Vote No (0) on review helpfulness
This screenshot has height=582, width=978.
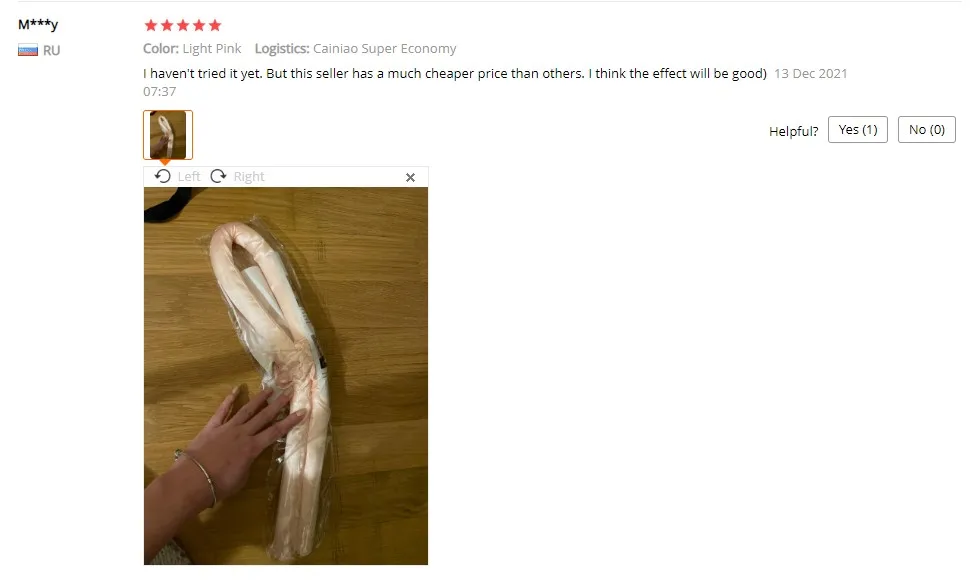pyautogui.click(x=926, y=130)
